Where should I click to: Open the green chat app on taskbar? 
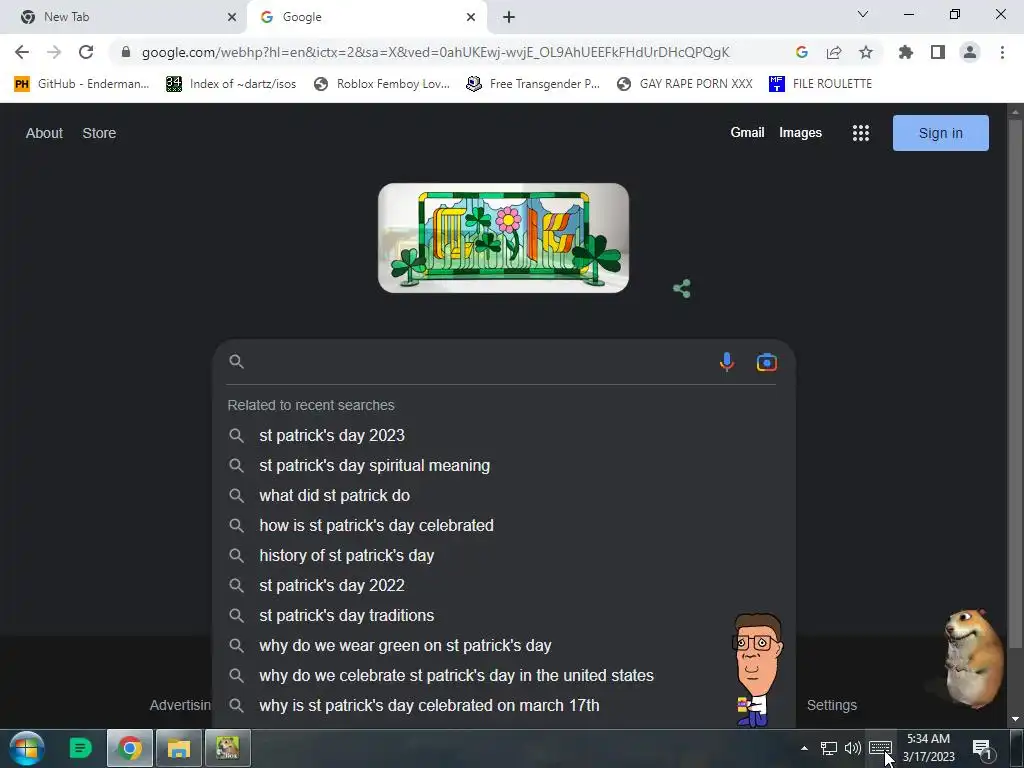click(x=80, y=748)
